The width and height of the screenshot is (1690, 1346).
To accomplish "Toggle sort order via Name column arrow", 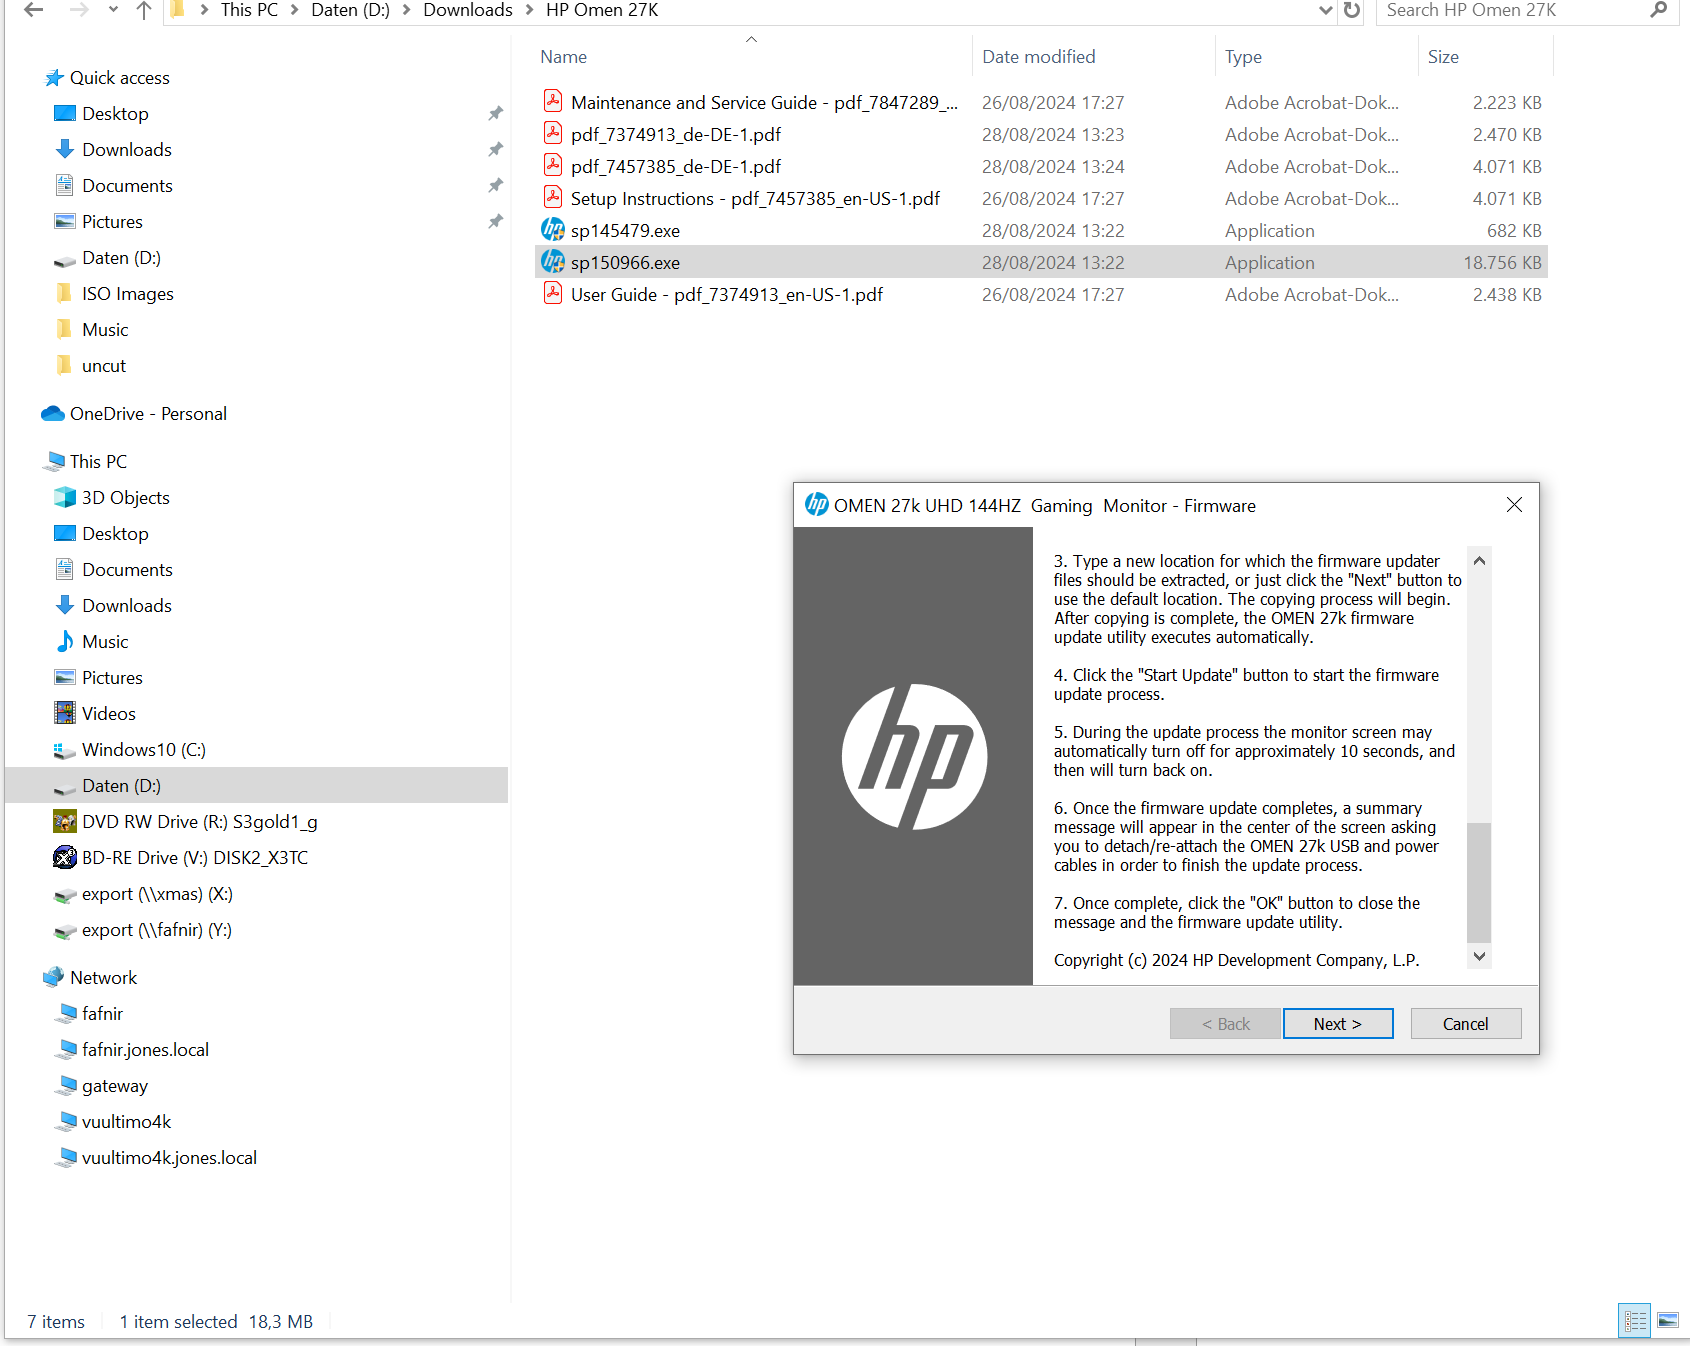I will click(x=751, y=38).
